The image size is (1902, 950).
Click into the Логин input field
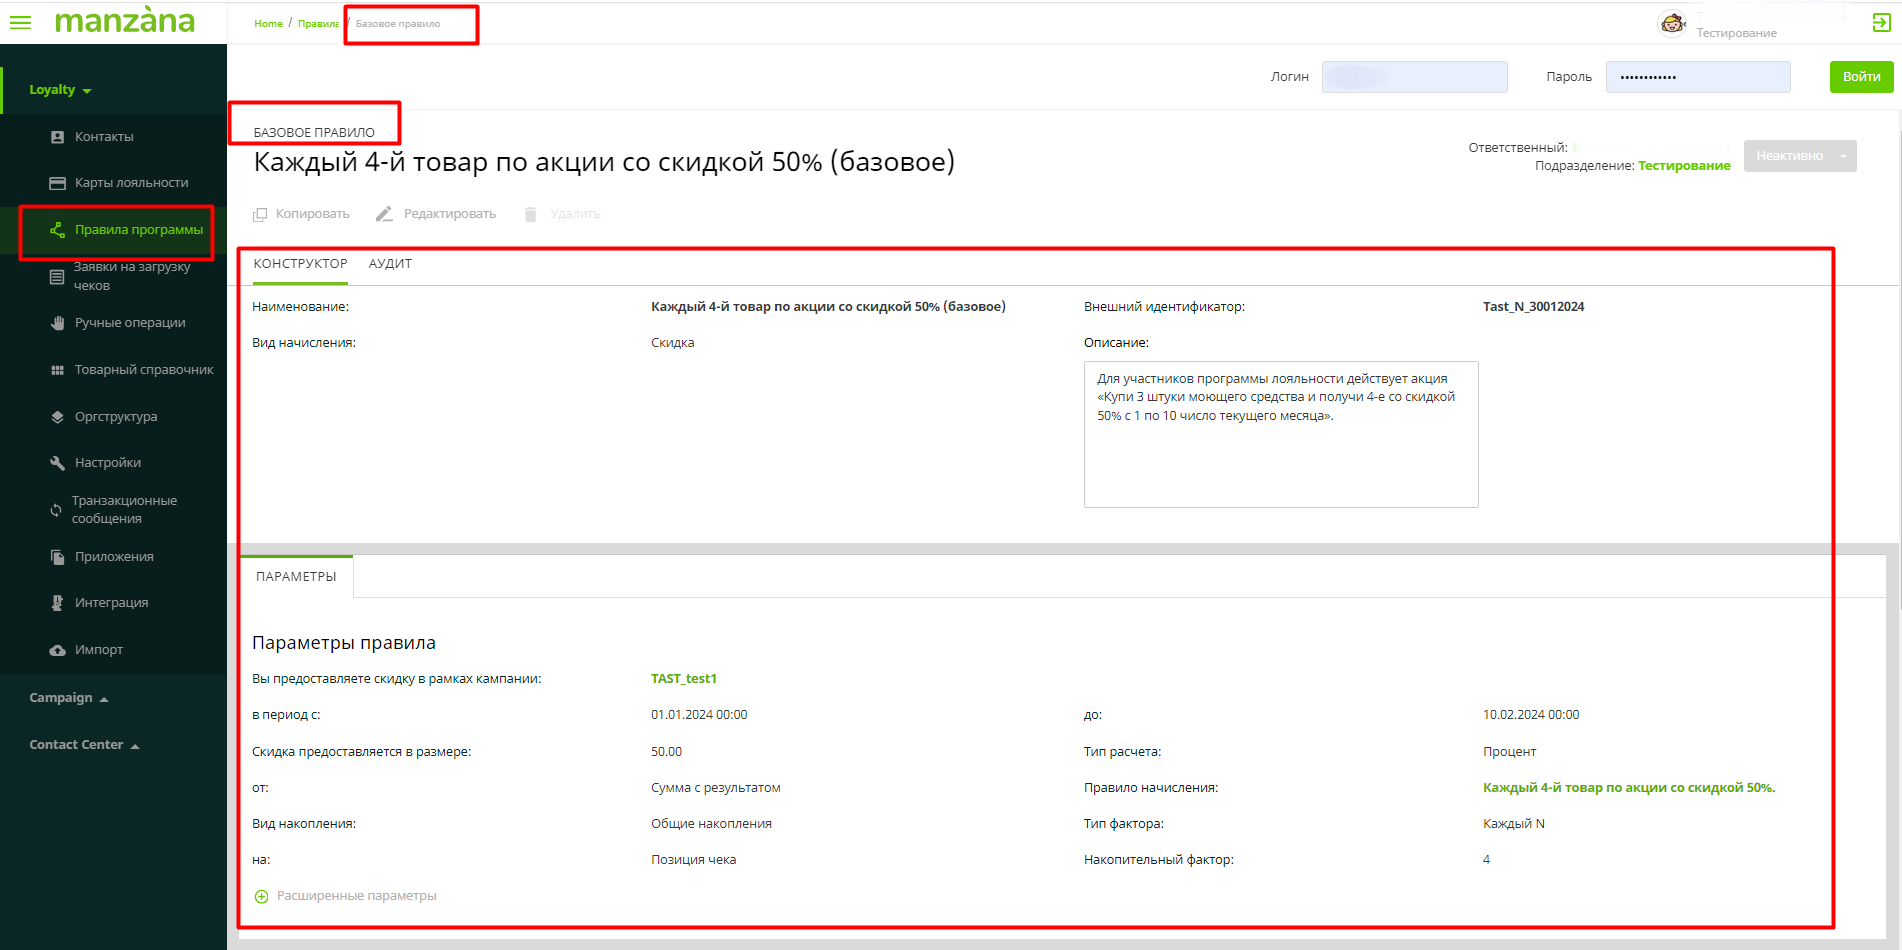(x=1414, y=77)
